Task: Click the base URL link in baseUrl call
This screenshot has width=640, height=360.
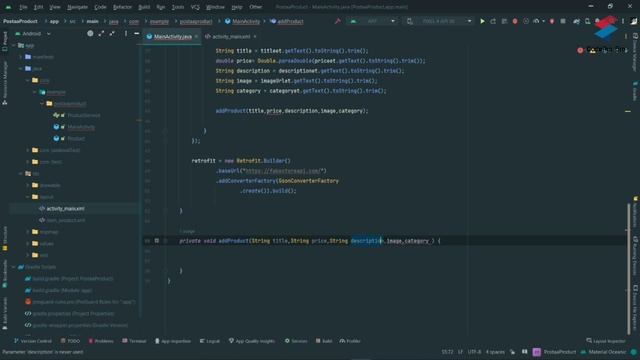Action: pos(283,171)
